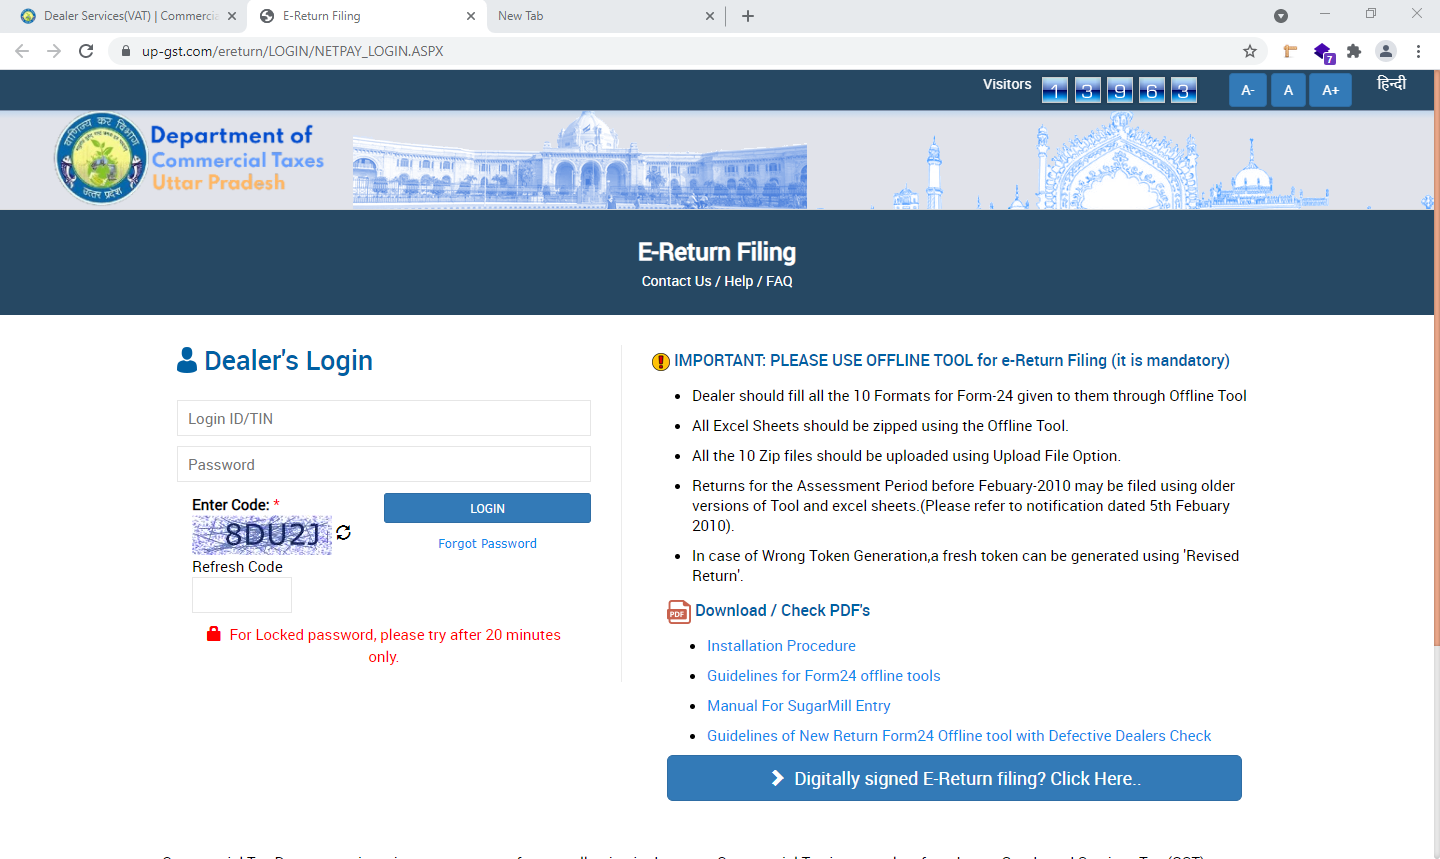Open Chrome three-dot menu

click(x=1418, y=51)
